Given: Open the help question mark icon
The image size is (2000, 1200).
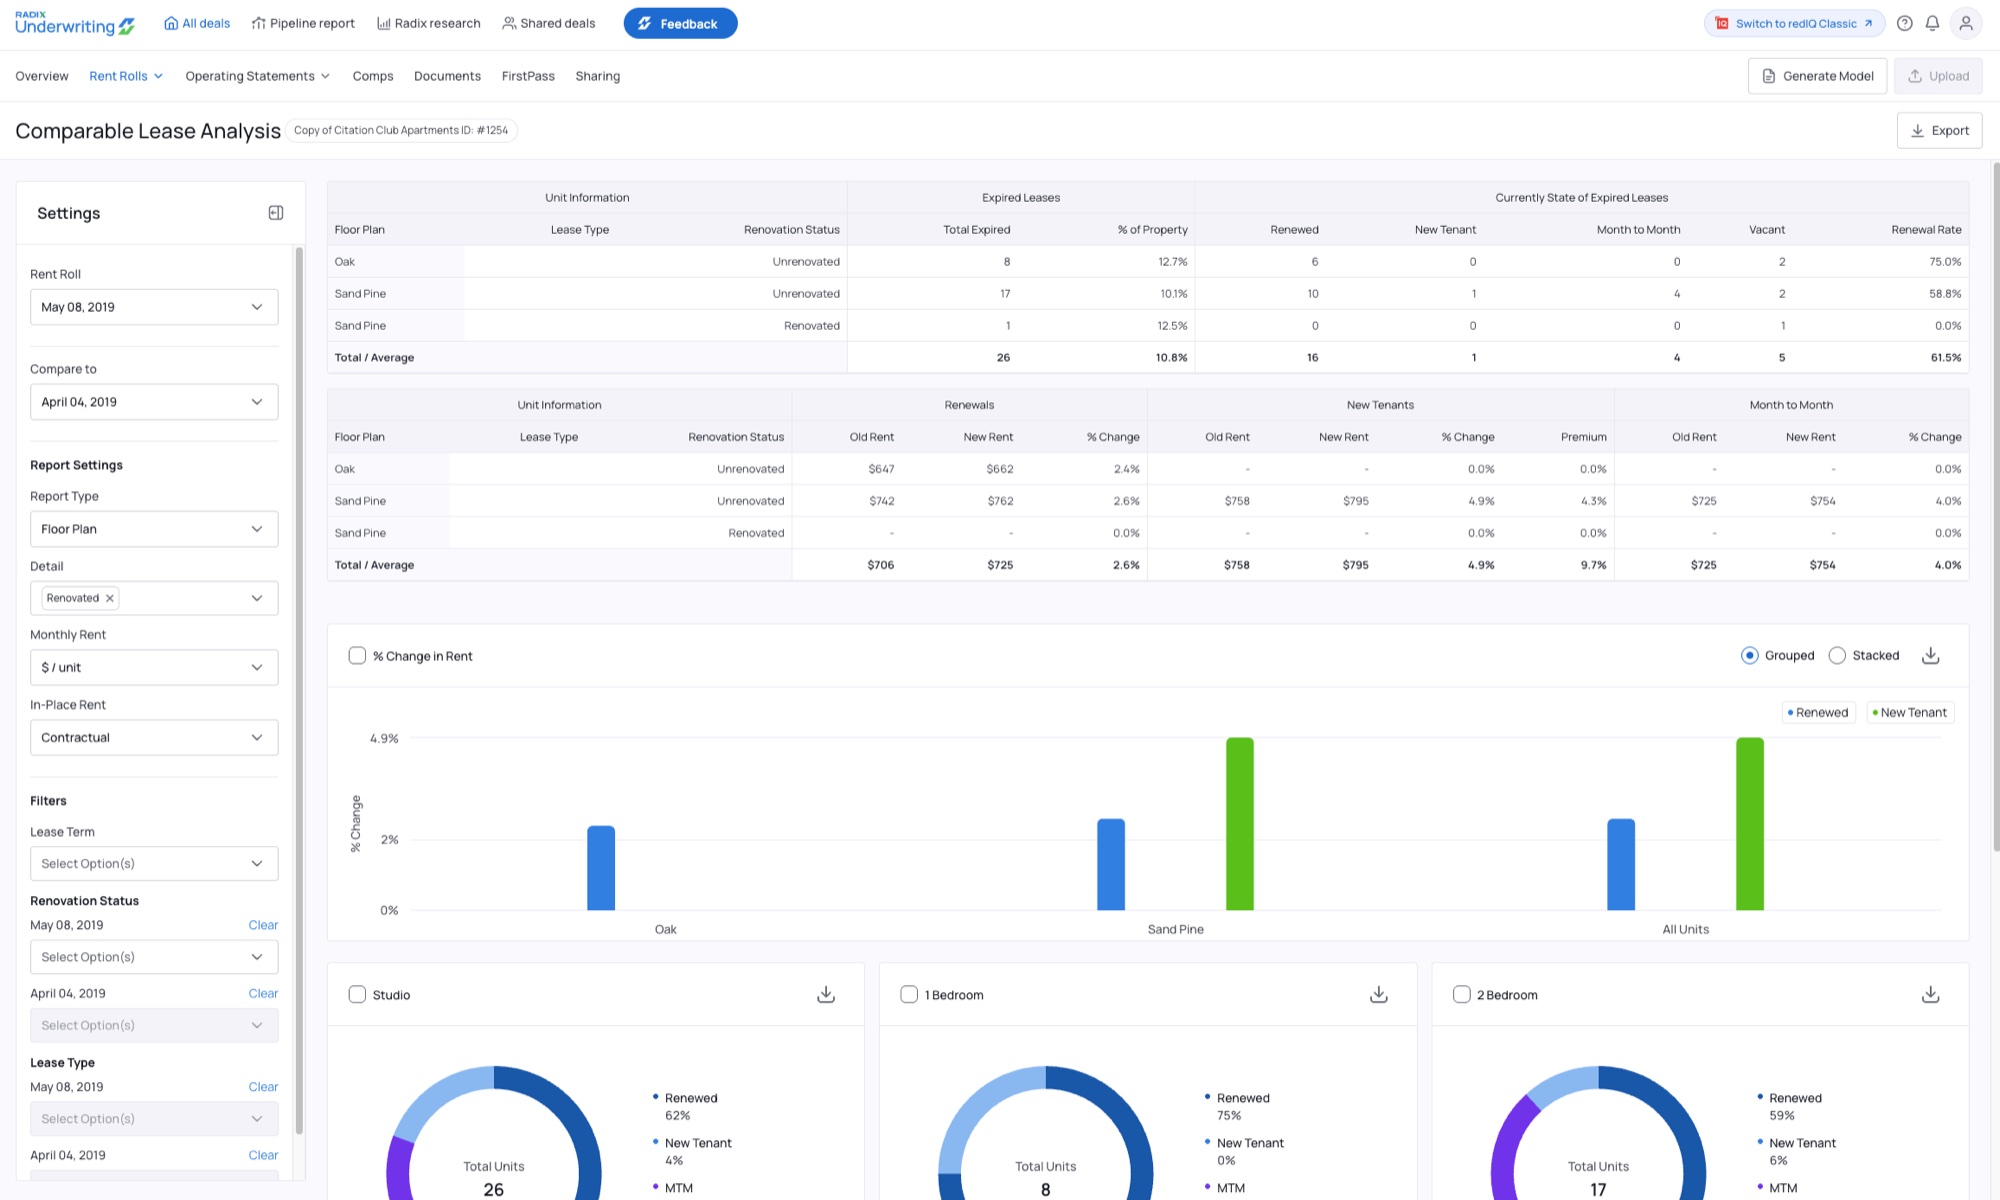Looking at the screenshot, I should pos(1905,23).
